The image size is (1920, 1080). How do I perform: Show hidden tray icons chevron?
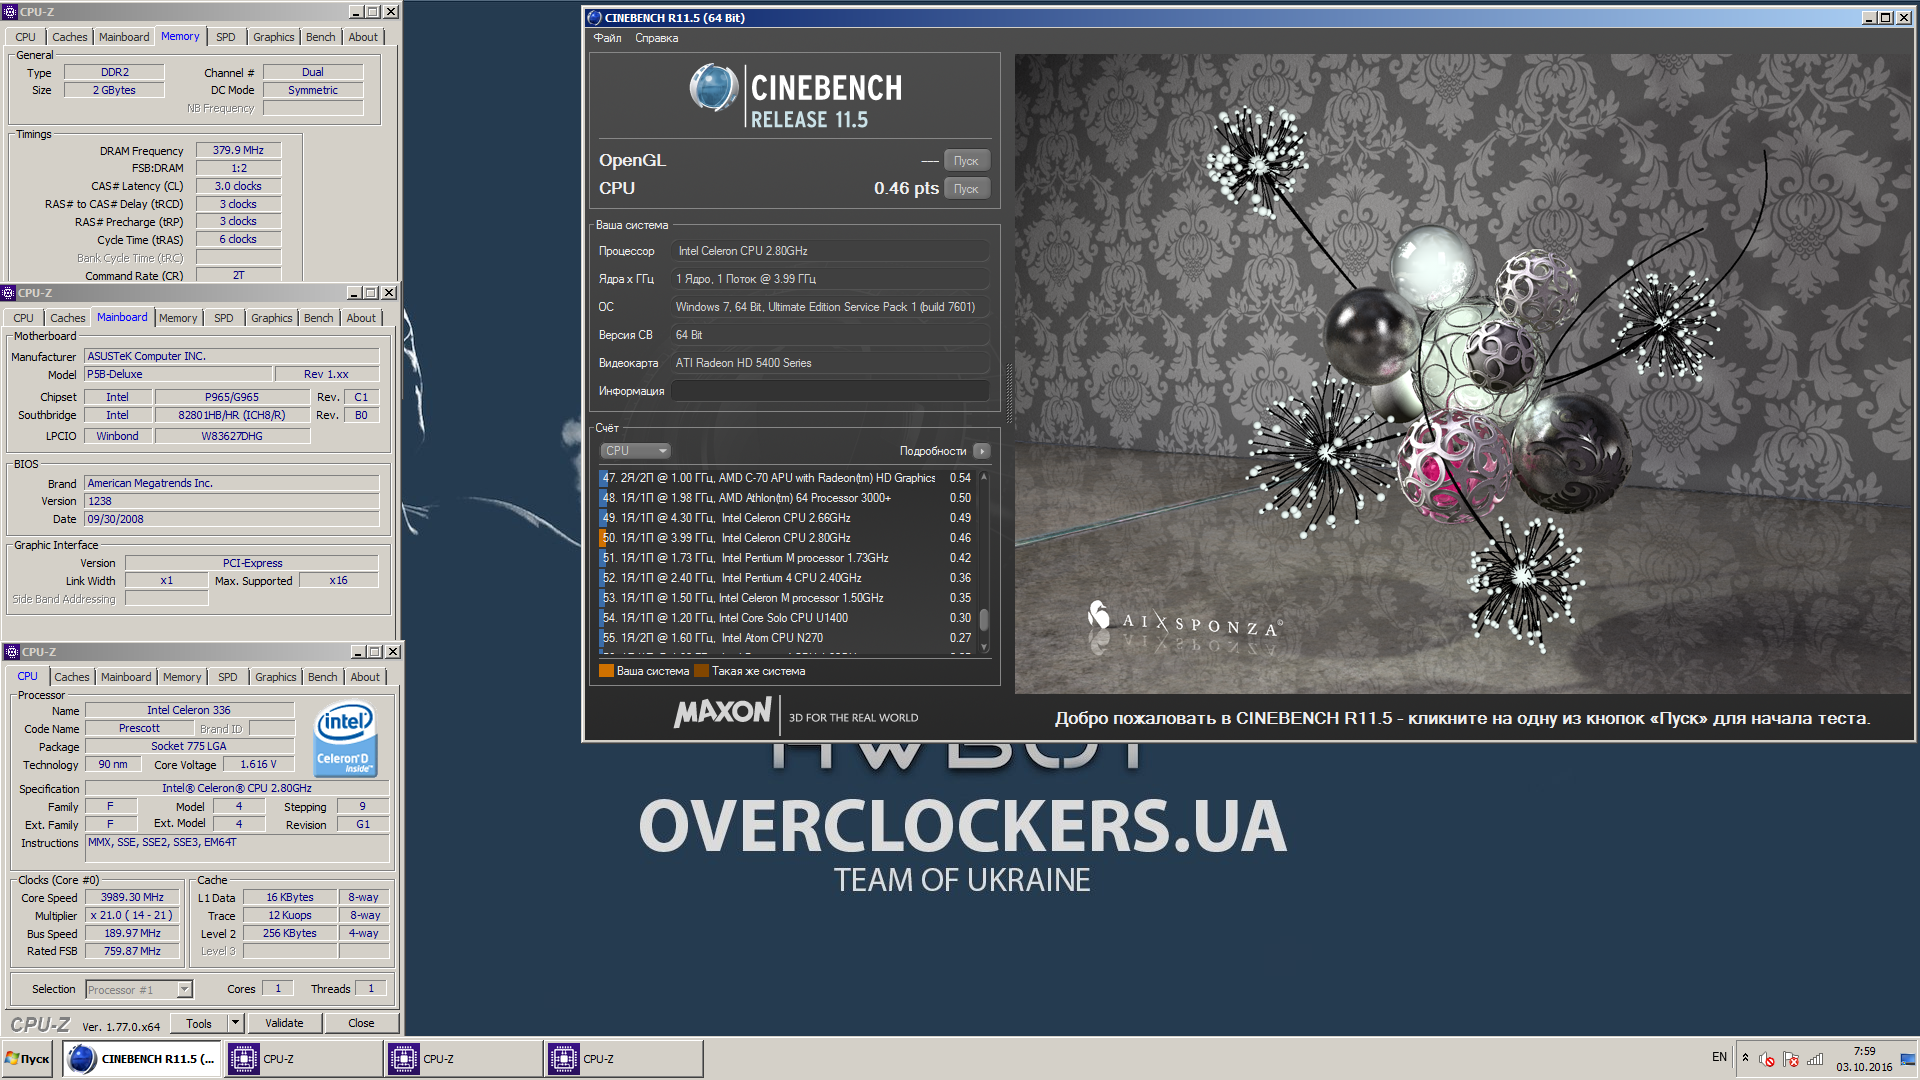point(1745,1057)
